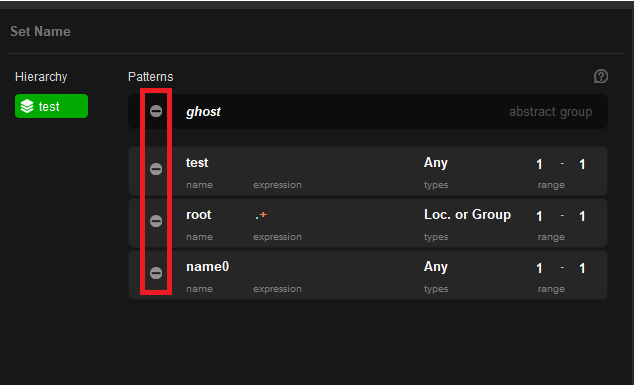Open types dropdown for test pattern

click(435, 163)
